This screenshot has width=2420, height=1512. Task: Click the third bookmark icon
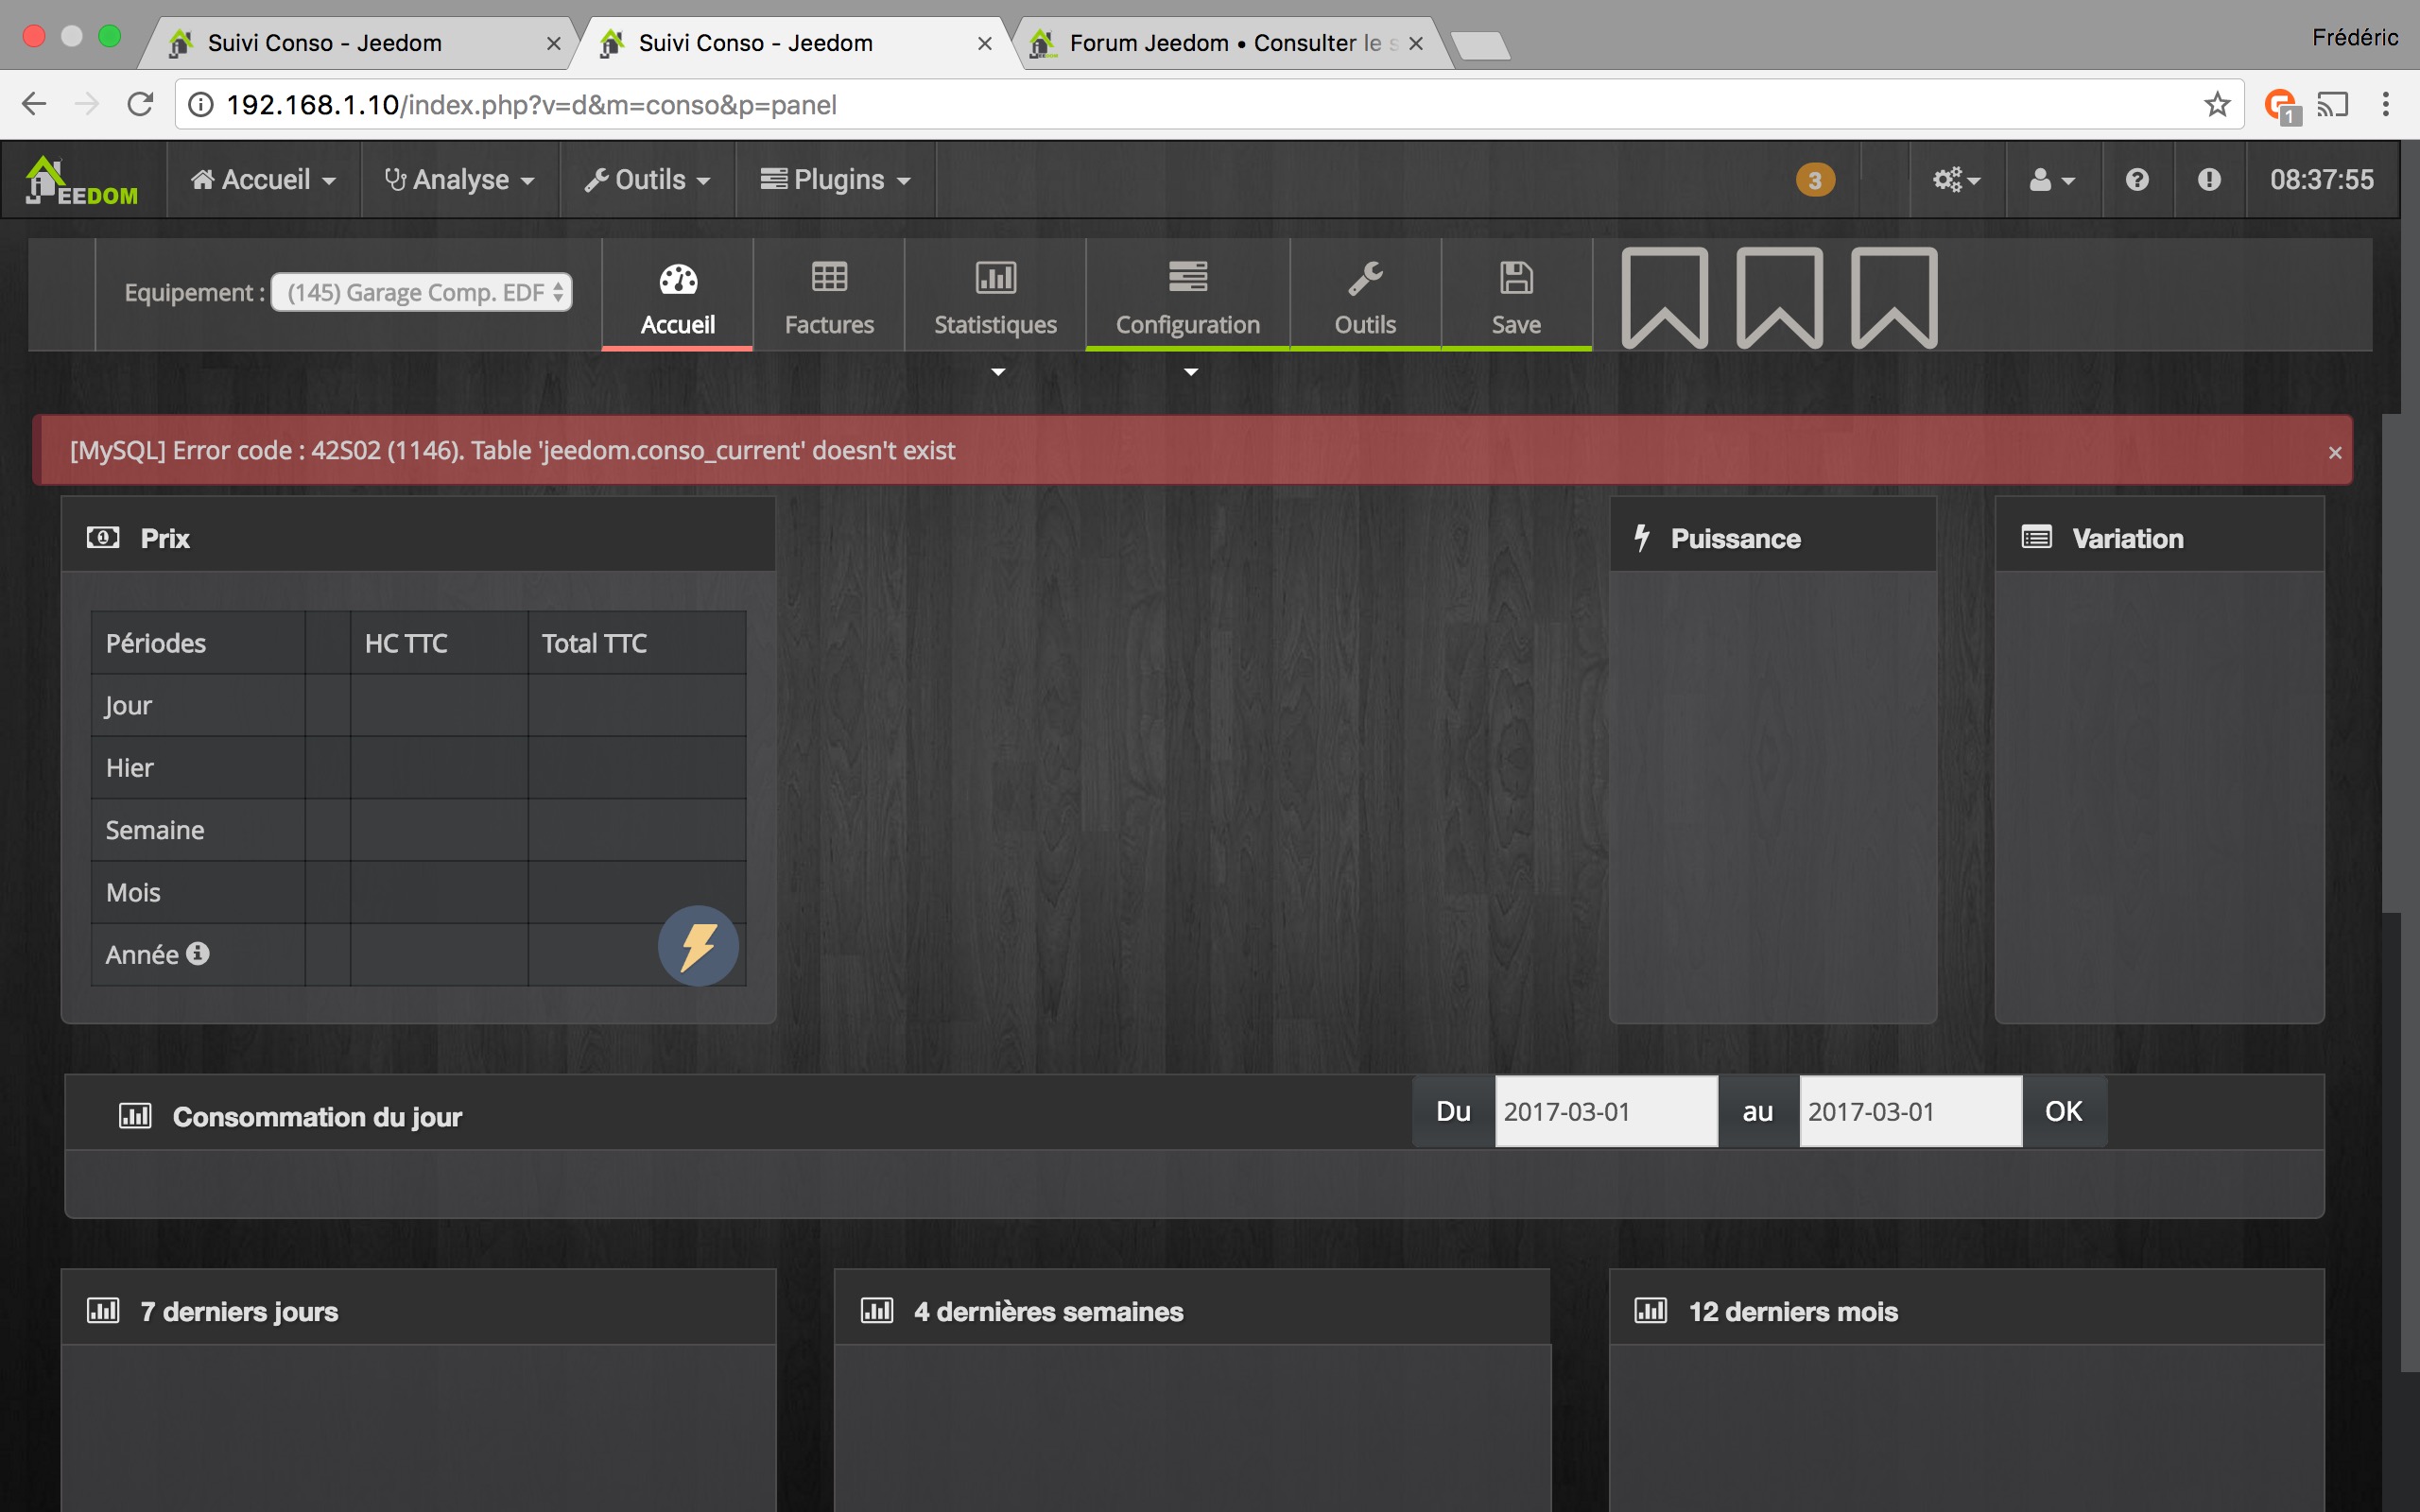[x=1895, y=297]
